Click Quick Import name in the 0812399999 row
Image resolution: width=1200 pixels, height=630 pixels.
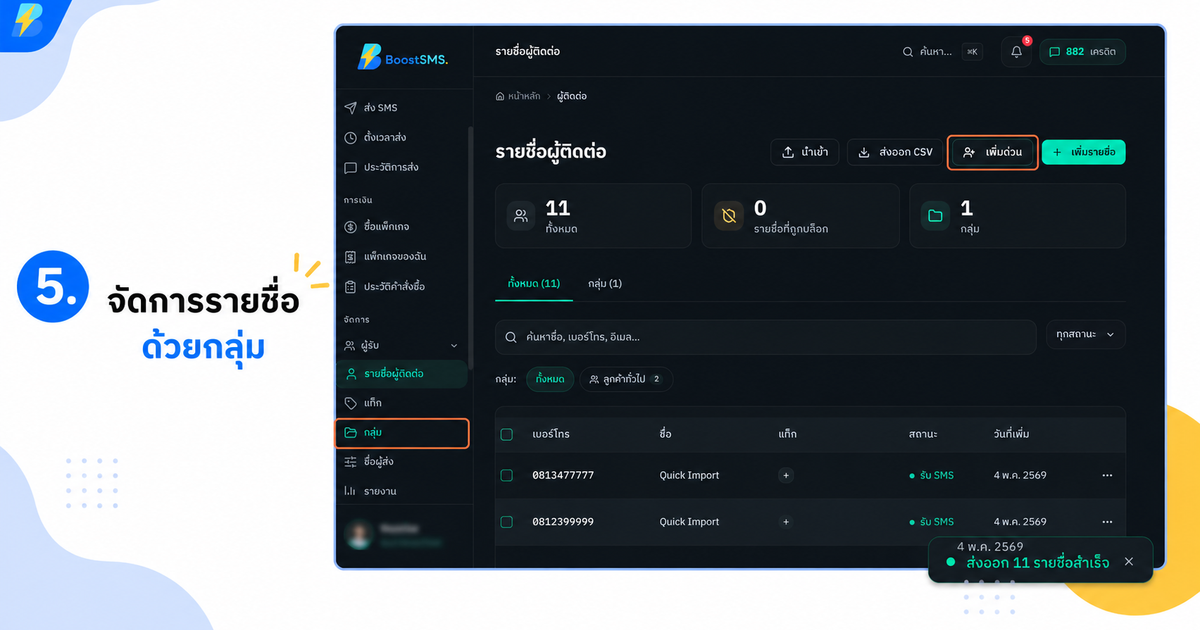[689, 522]
